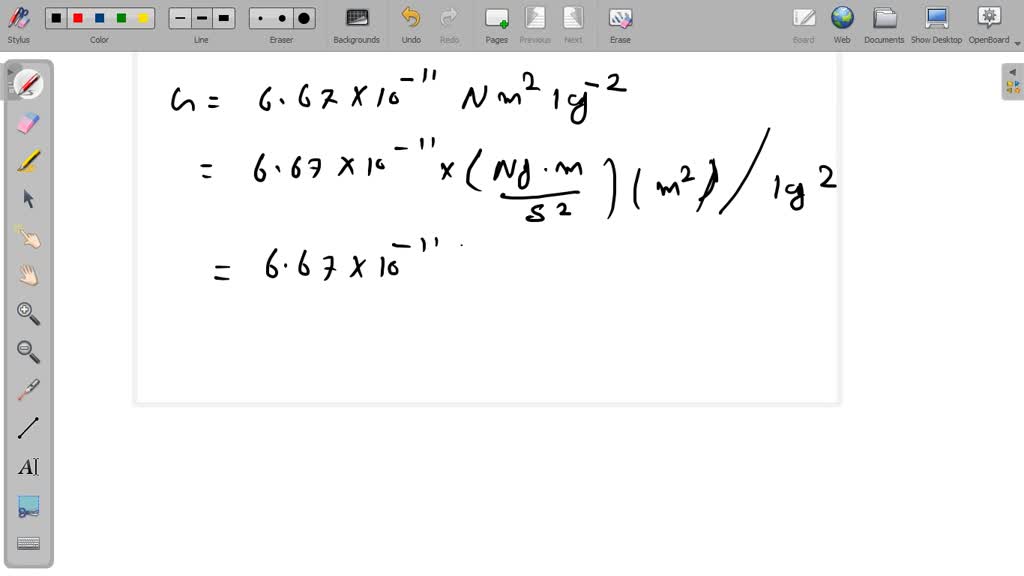The width and height of the screenshot is (1024, 576).
Task: Collapse the left tool palette
Action: point(12,72)
